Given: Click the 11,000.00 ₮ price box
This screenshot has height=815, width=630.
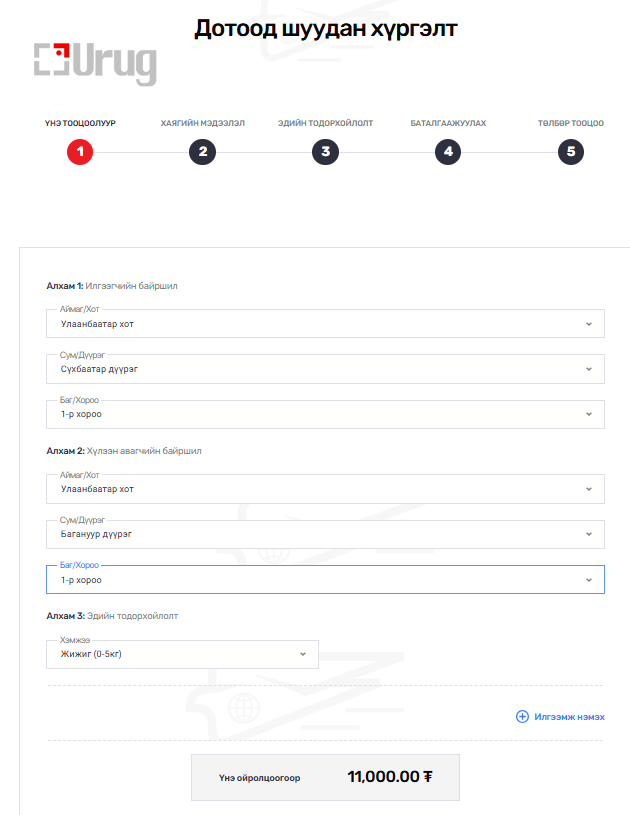Looking at the screenshot, I should click(325, 777).
